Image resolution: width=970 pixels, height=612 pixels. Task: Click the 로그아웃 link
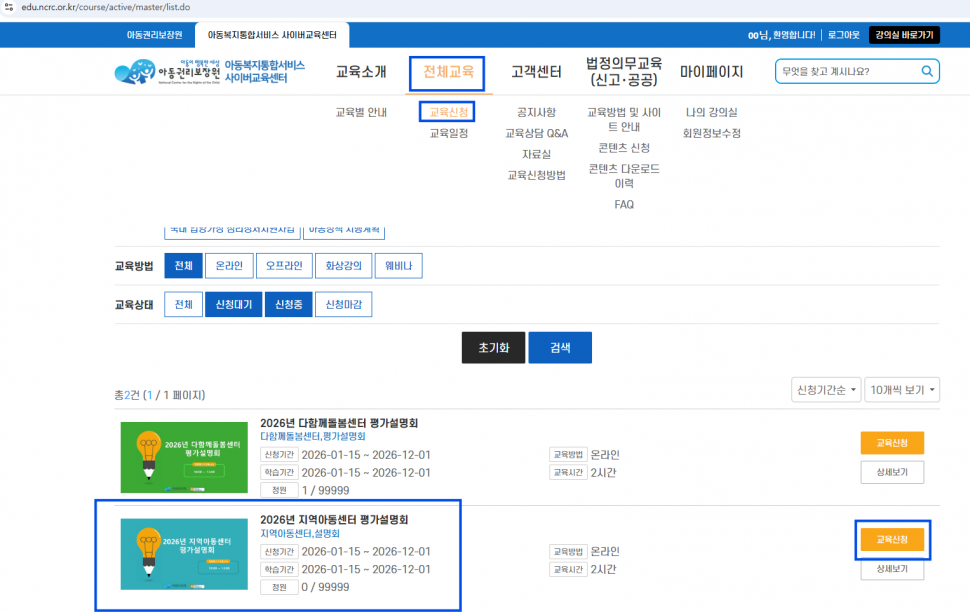tap(843, 35)
